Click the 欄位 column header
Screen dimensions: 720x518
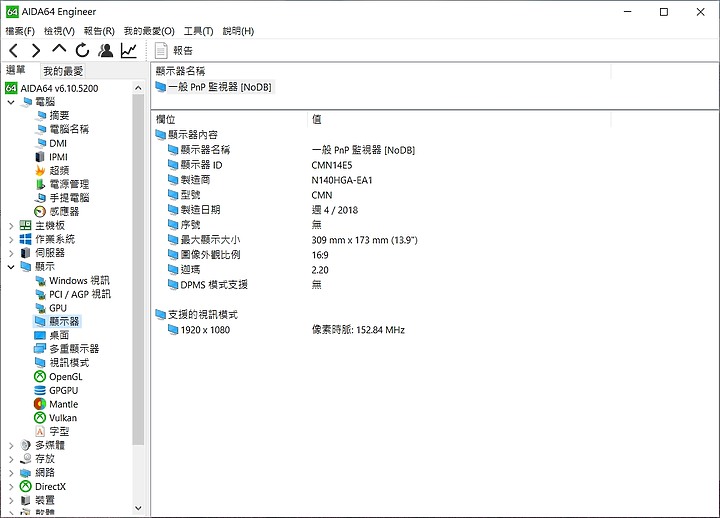(166, 119)
